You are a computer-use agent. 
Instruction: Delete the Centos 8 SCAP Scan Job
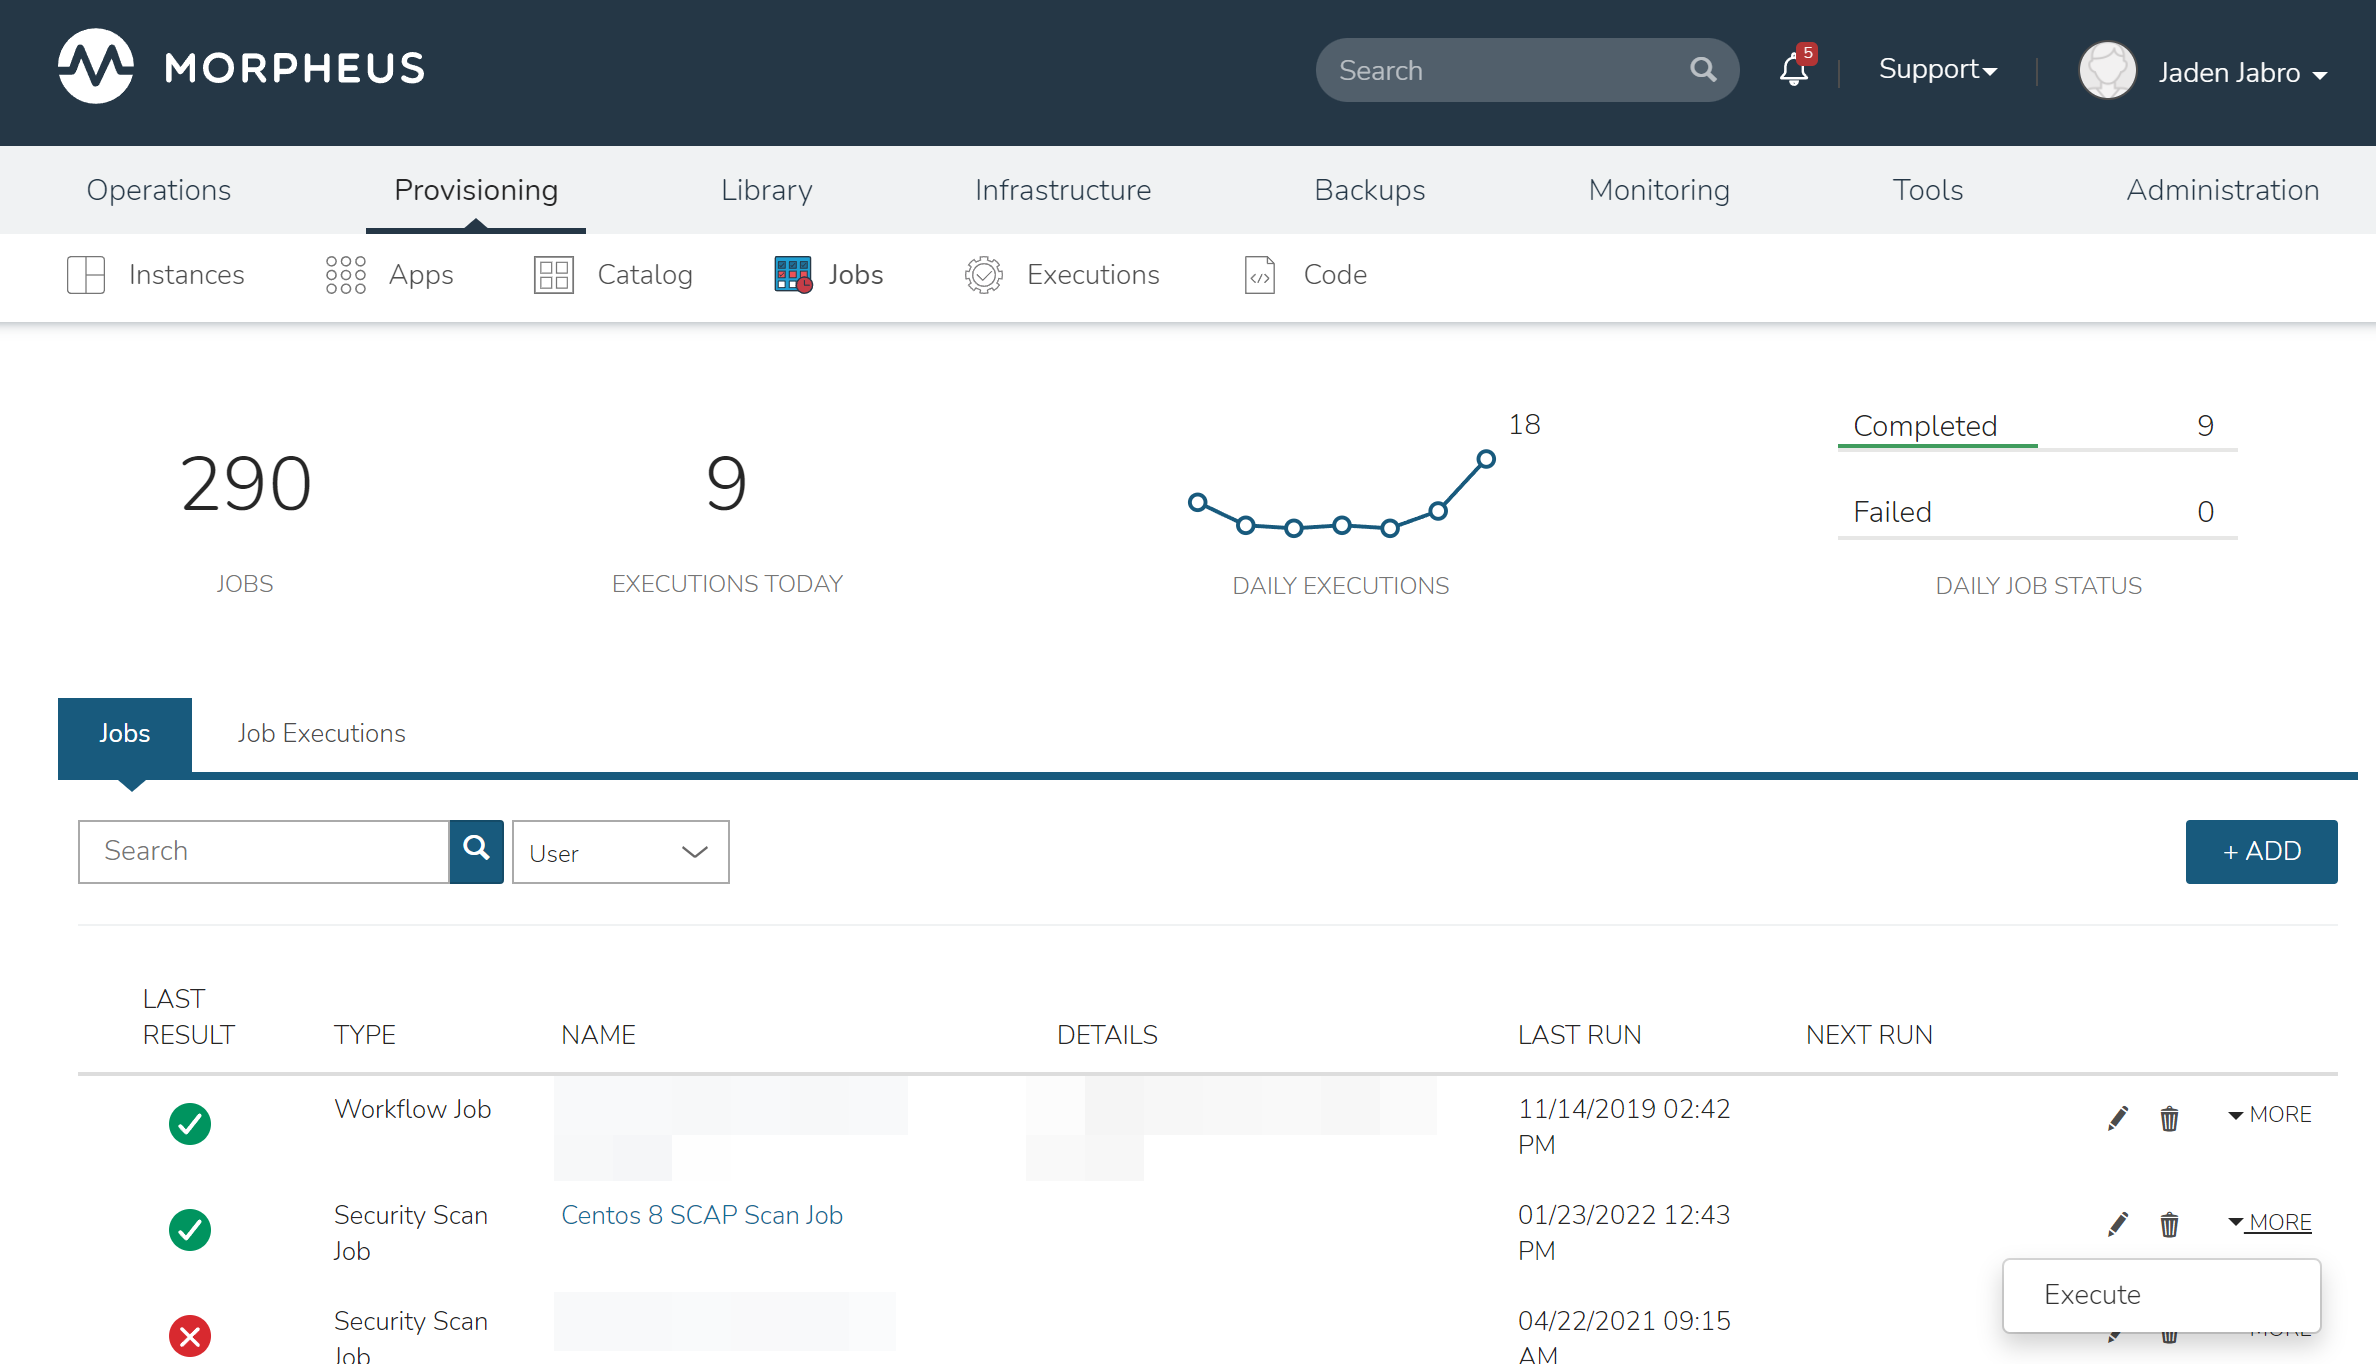[2169, 1224]
